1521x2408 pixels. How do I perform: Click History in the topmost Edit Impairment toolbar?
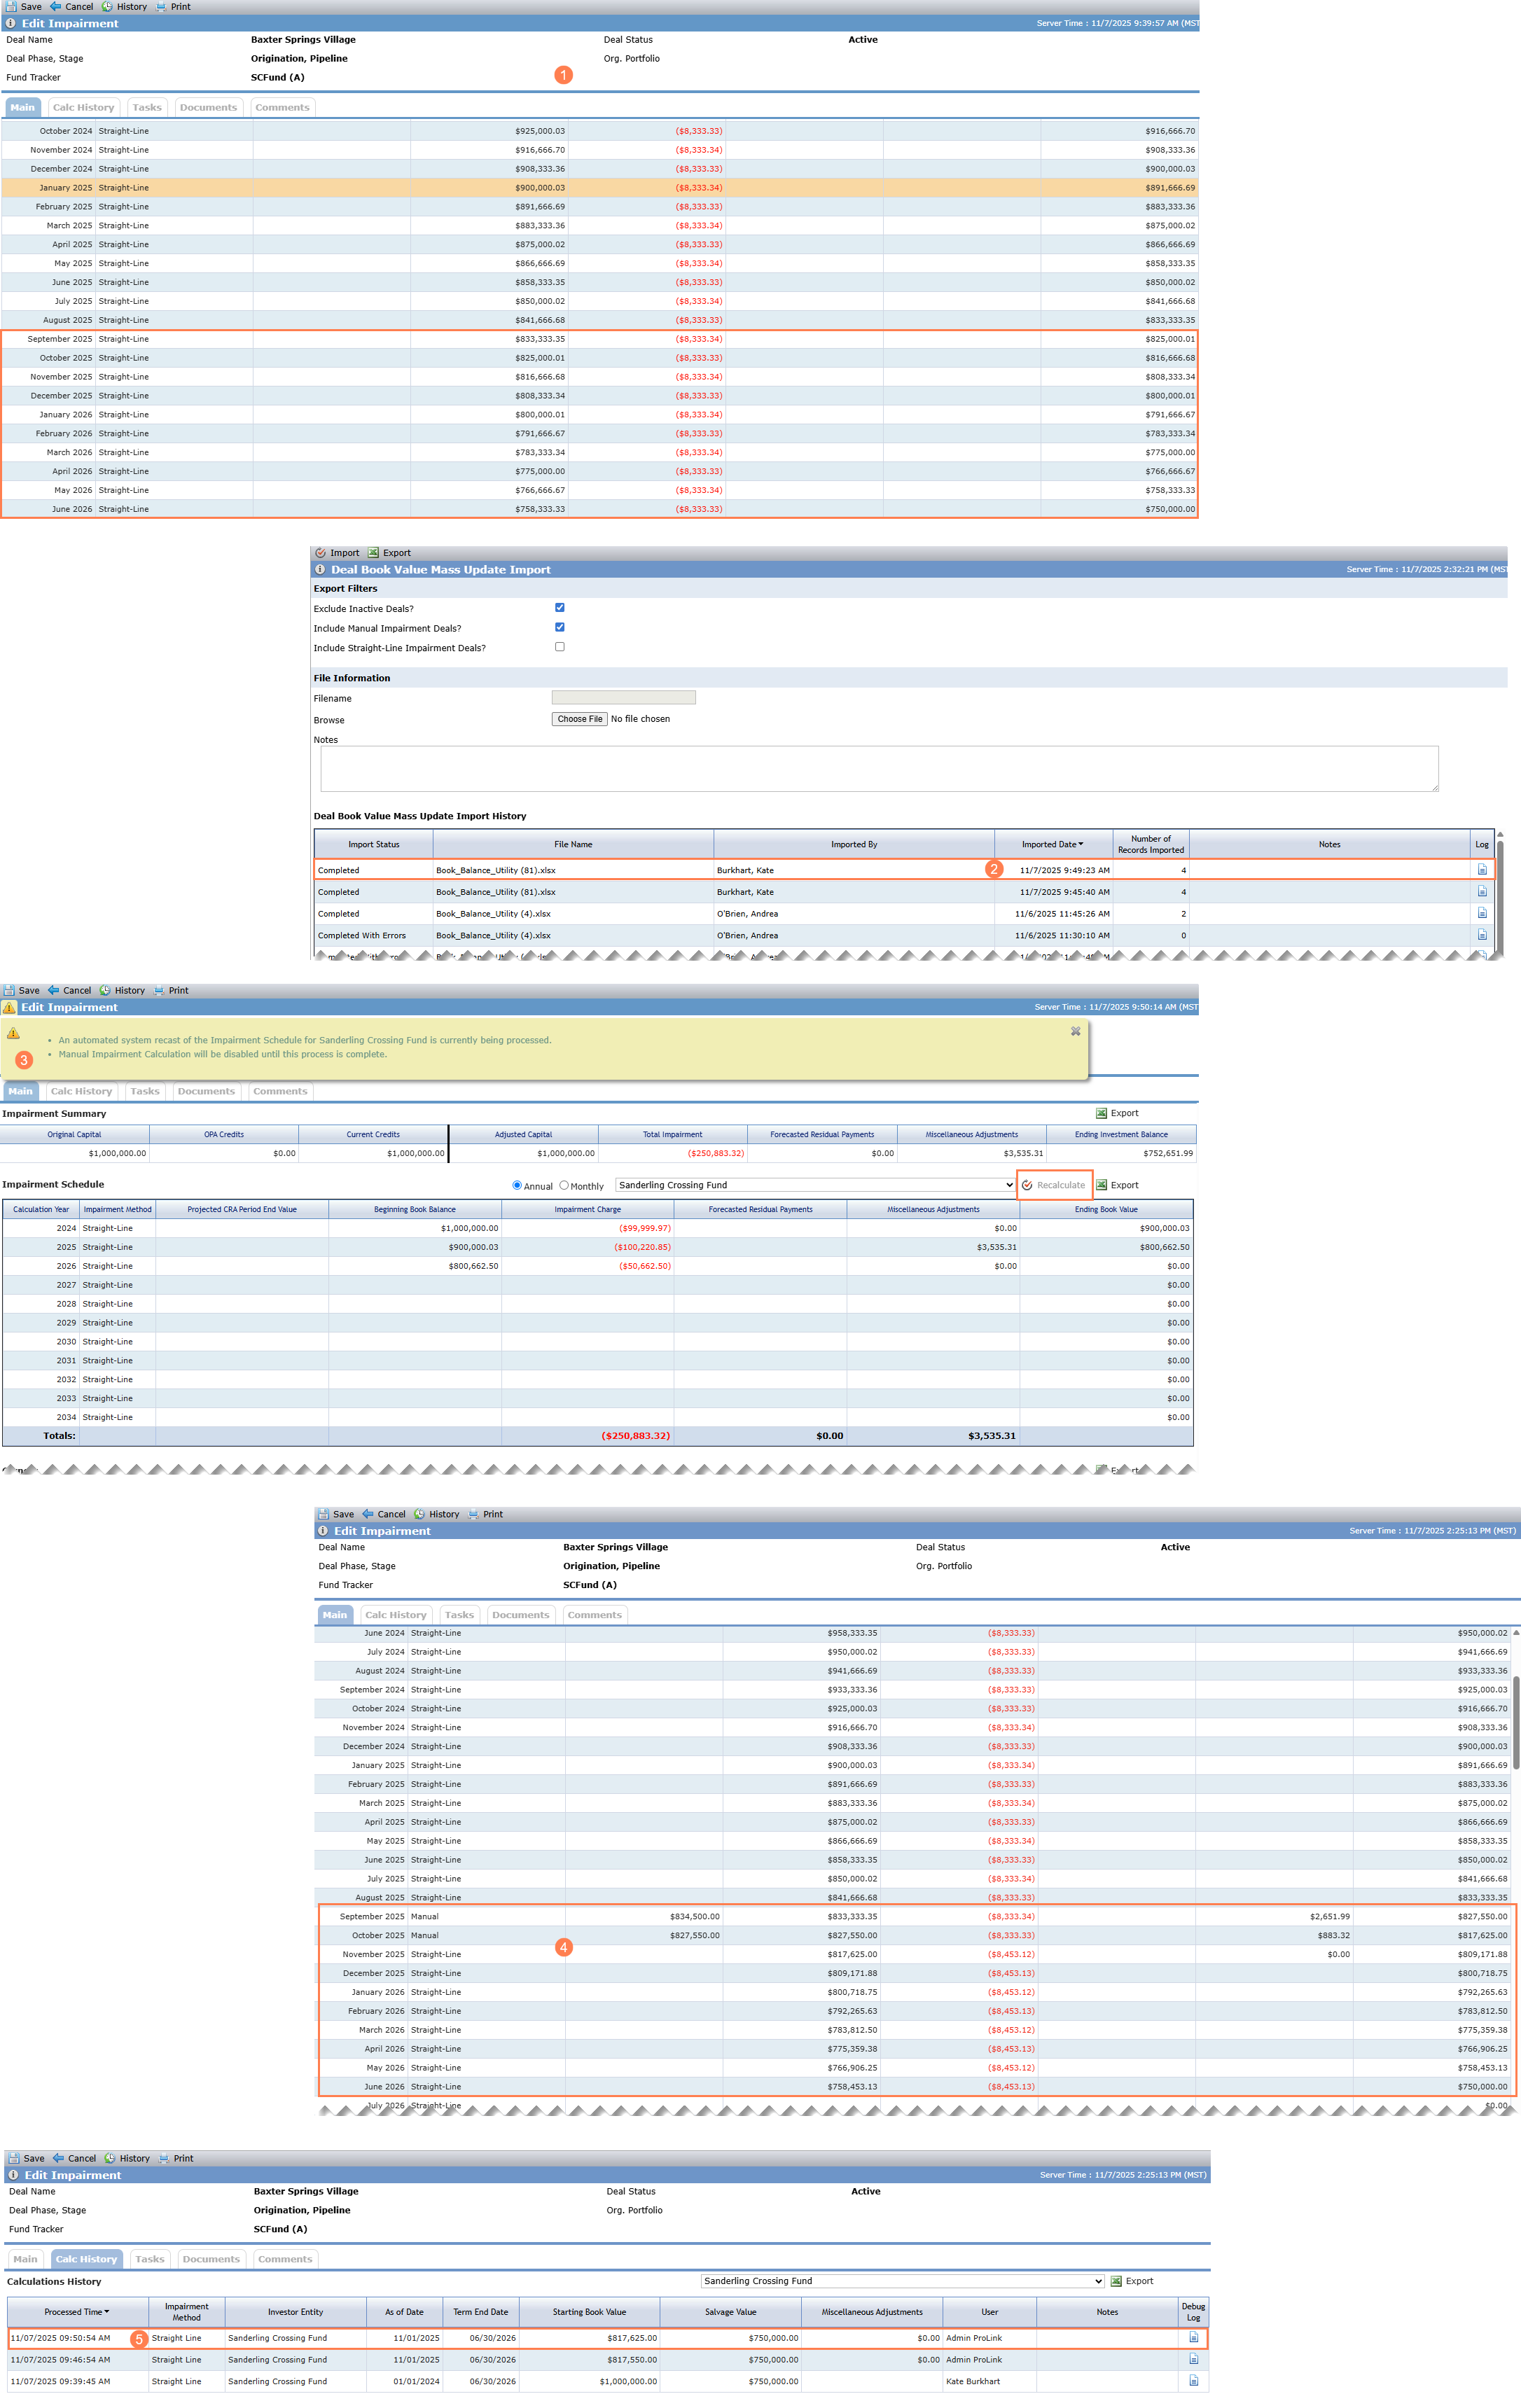point(124,7)
